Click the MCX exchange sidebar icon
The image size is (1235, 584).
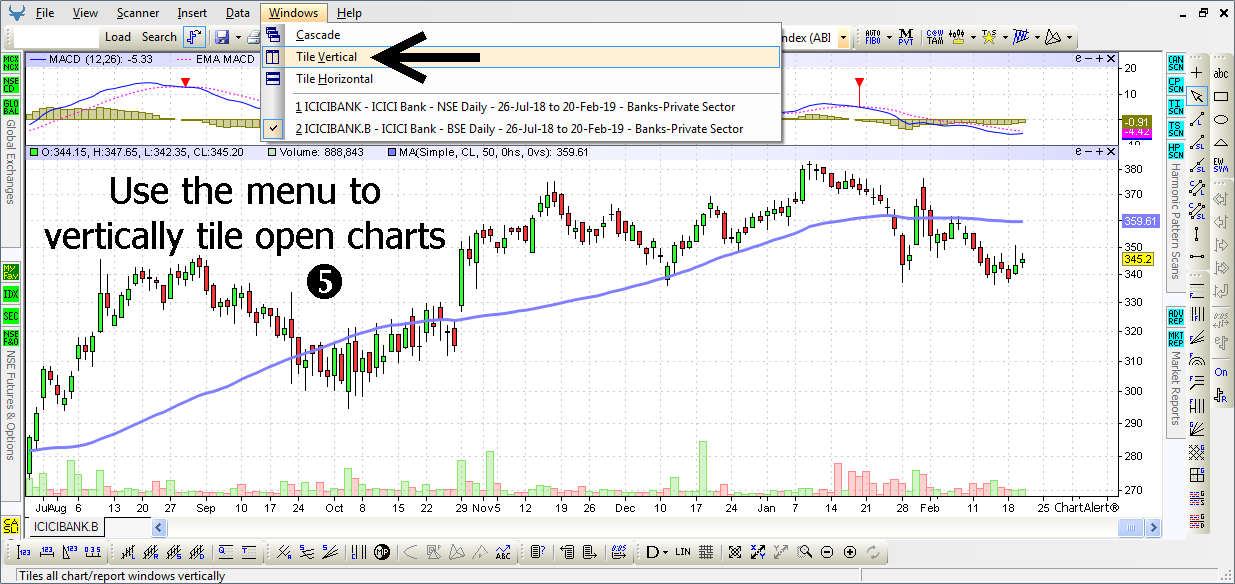pos(11,63)
